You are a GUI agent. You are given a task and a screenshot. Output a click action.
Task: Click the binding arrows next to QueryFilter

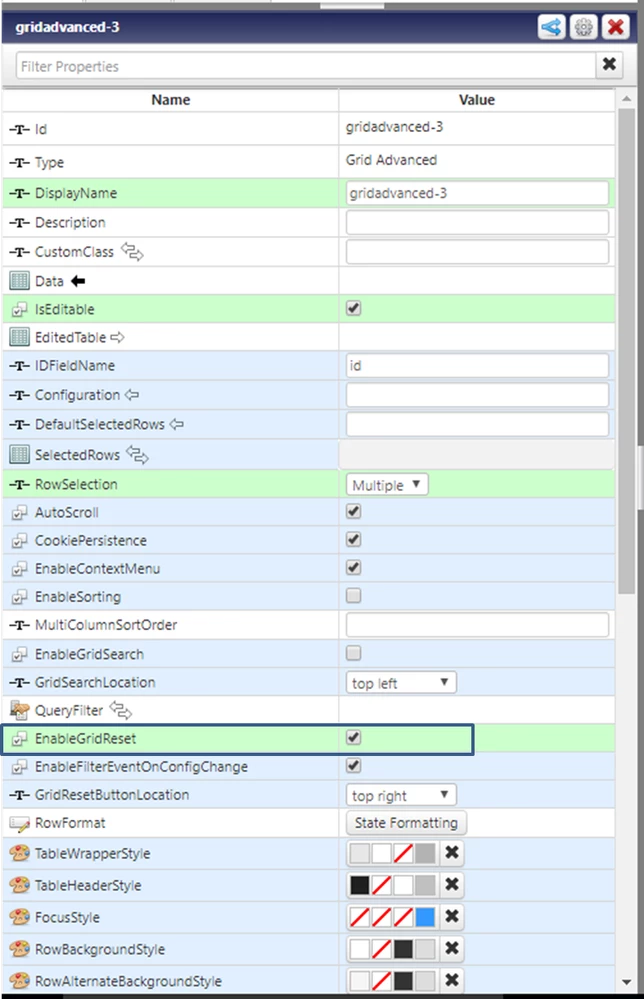(x=120, y=710)
